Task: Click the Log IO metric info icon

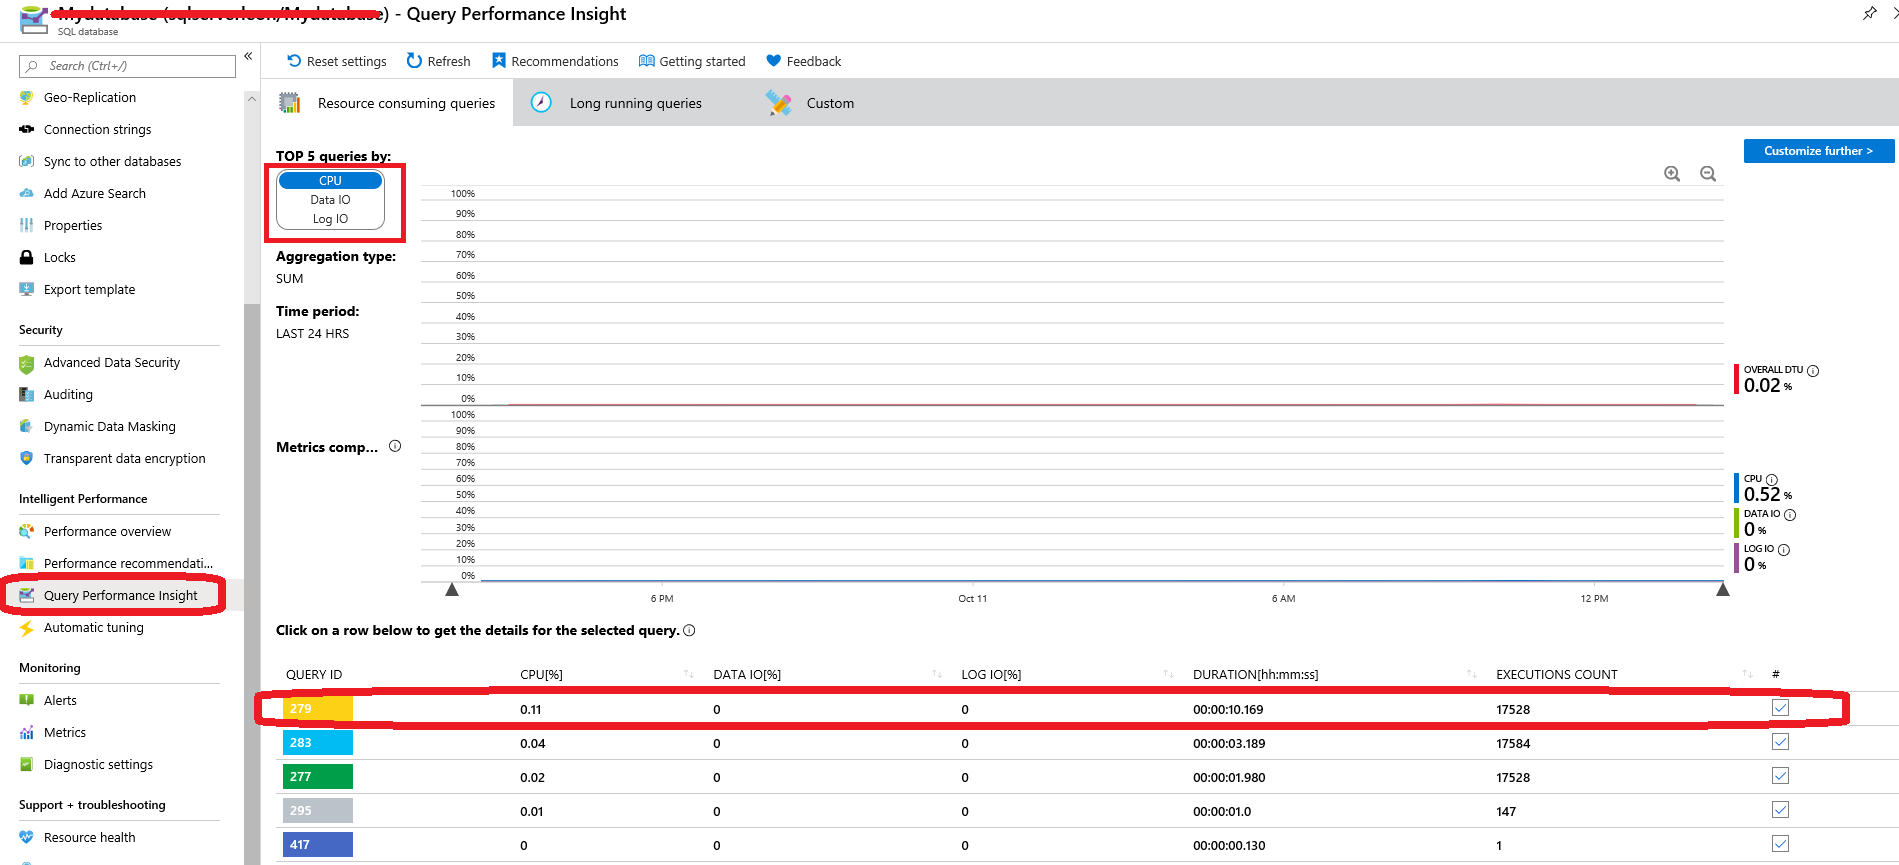Action: tap(1784, 550)
